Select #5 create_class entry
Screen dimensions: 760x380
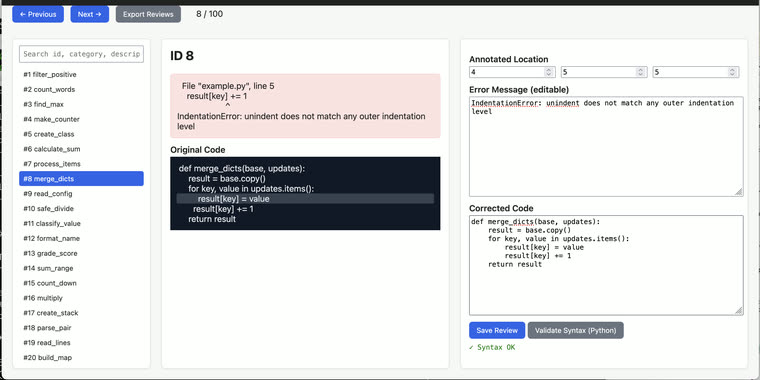coord(81,134)
